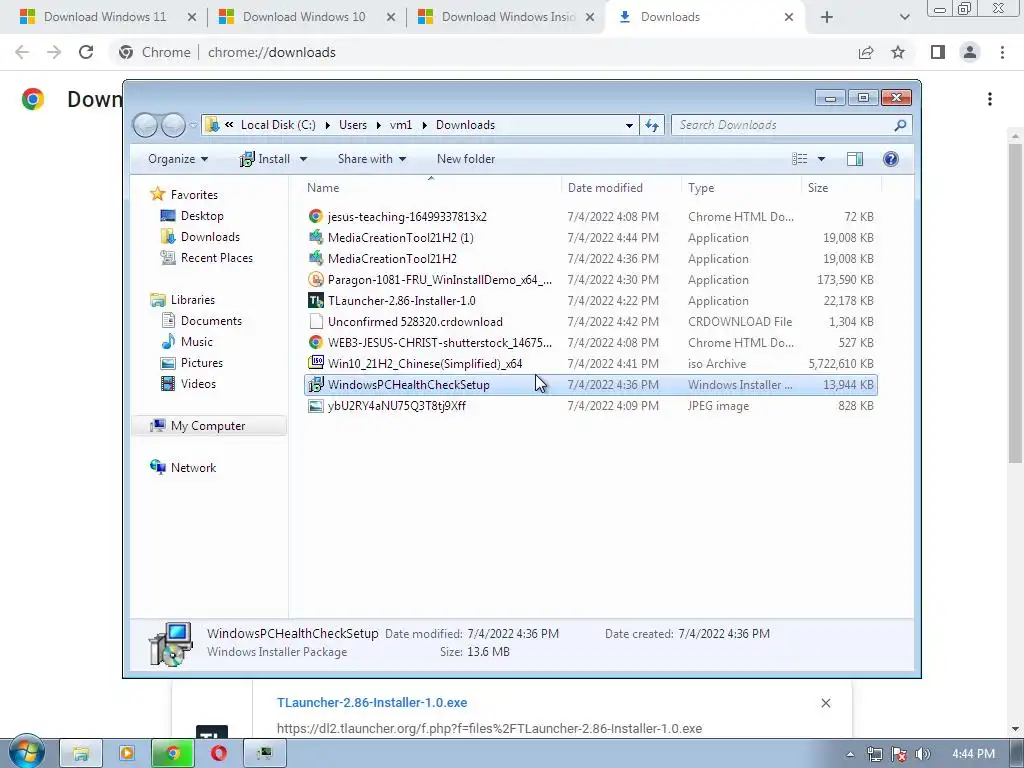
Task: Open Music library
Action: (197, 342)
